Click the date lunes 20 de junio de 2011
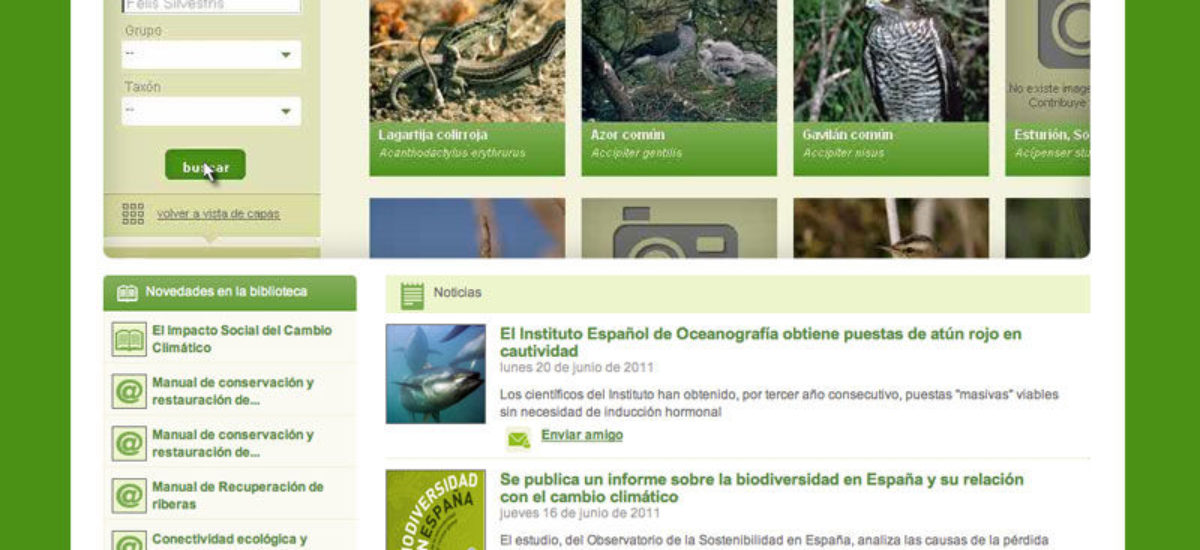Image resolution: width=1200 pixels, height=550 pixels. coord(577,367)
